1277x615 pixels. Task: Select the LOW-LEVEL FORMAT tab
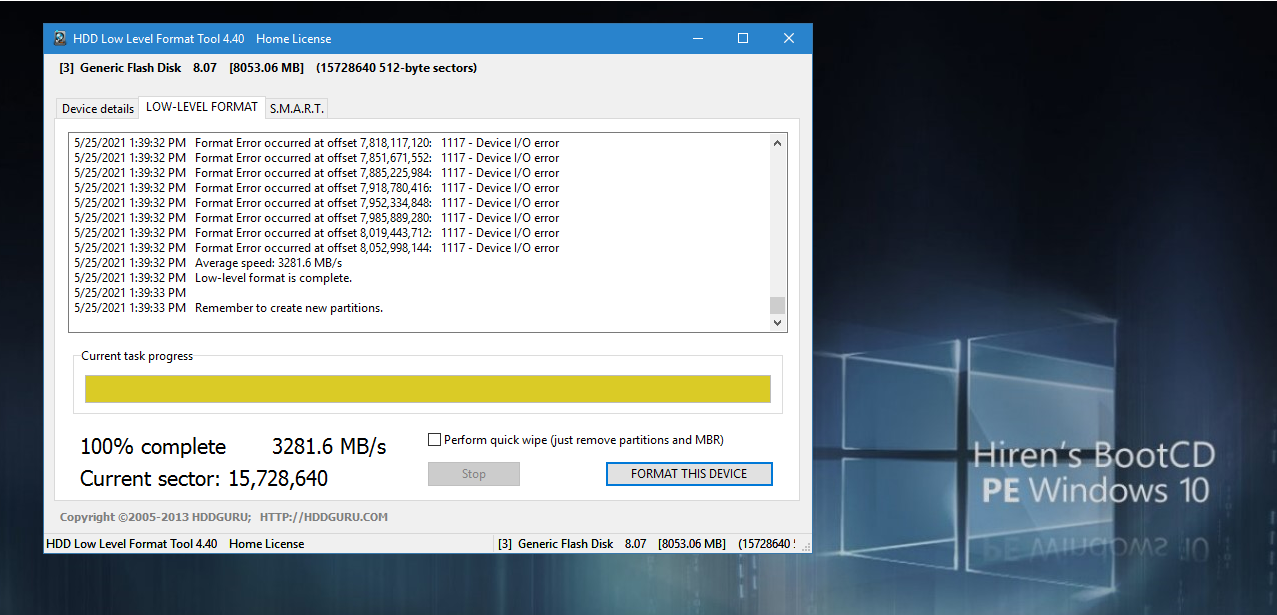click(202, 107)
